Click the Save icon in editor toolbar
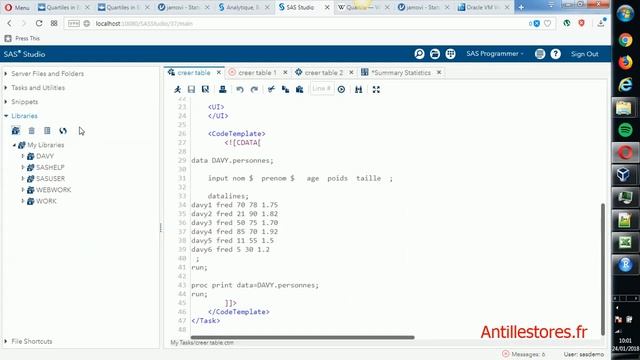Screen dimensions: 640x360 coord(191,89)
